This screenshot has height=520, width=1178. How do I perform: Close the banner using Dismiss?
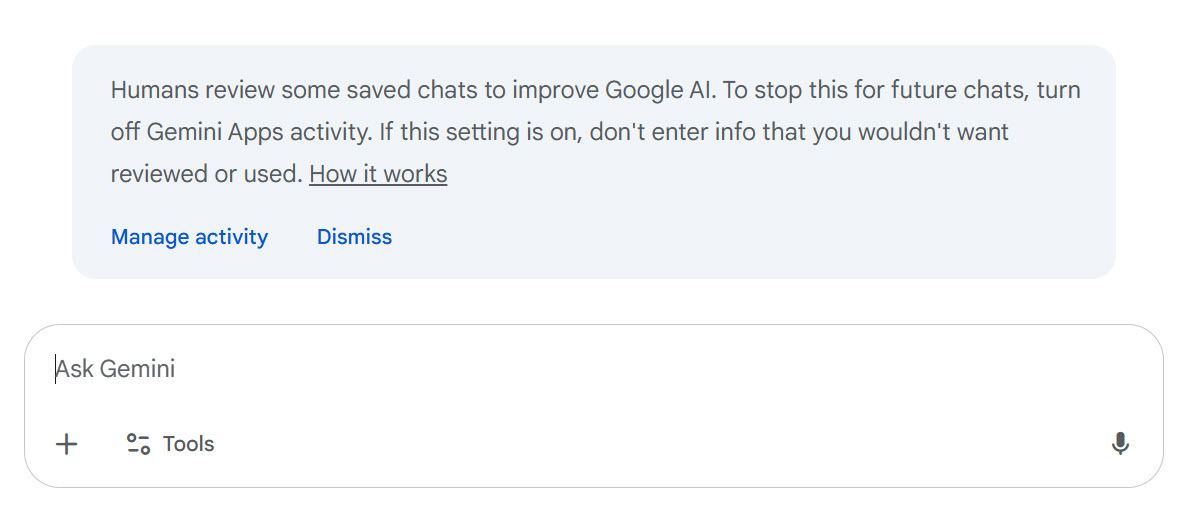(354, 237)
